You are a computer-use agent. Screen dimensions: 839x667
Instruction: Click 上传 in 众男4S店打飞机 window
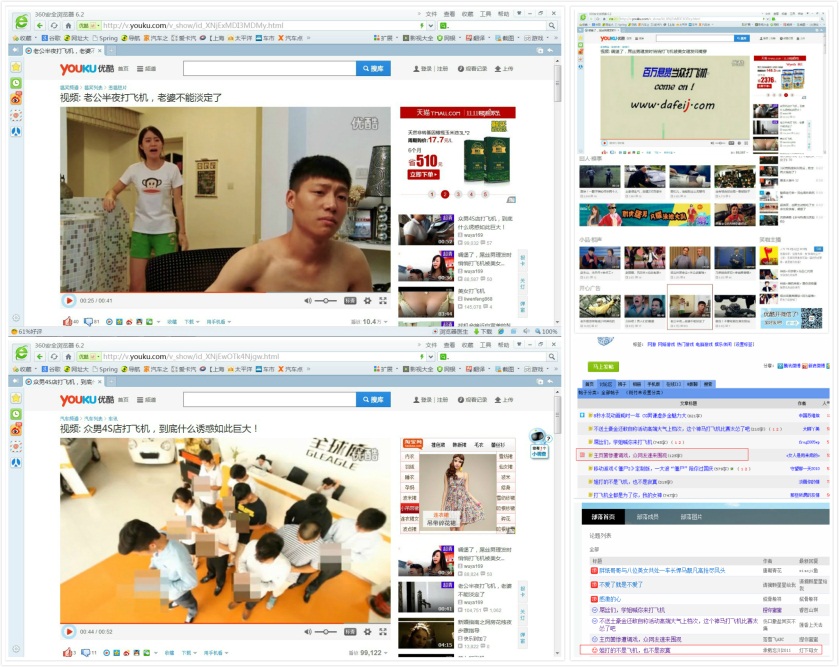click(x=504, y=400)
